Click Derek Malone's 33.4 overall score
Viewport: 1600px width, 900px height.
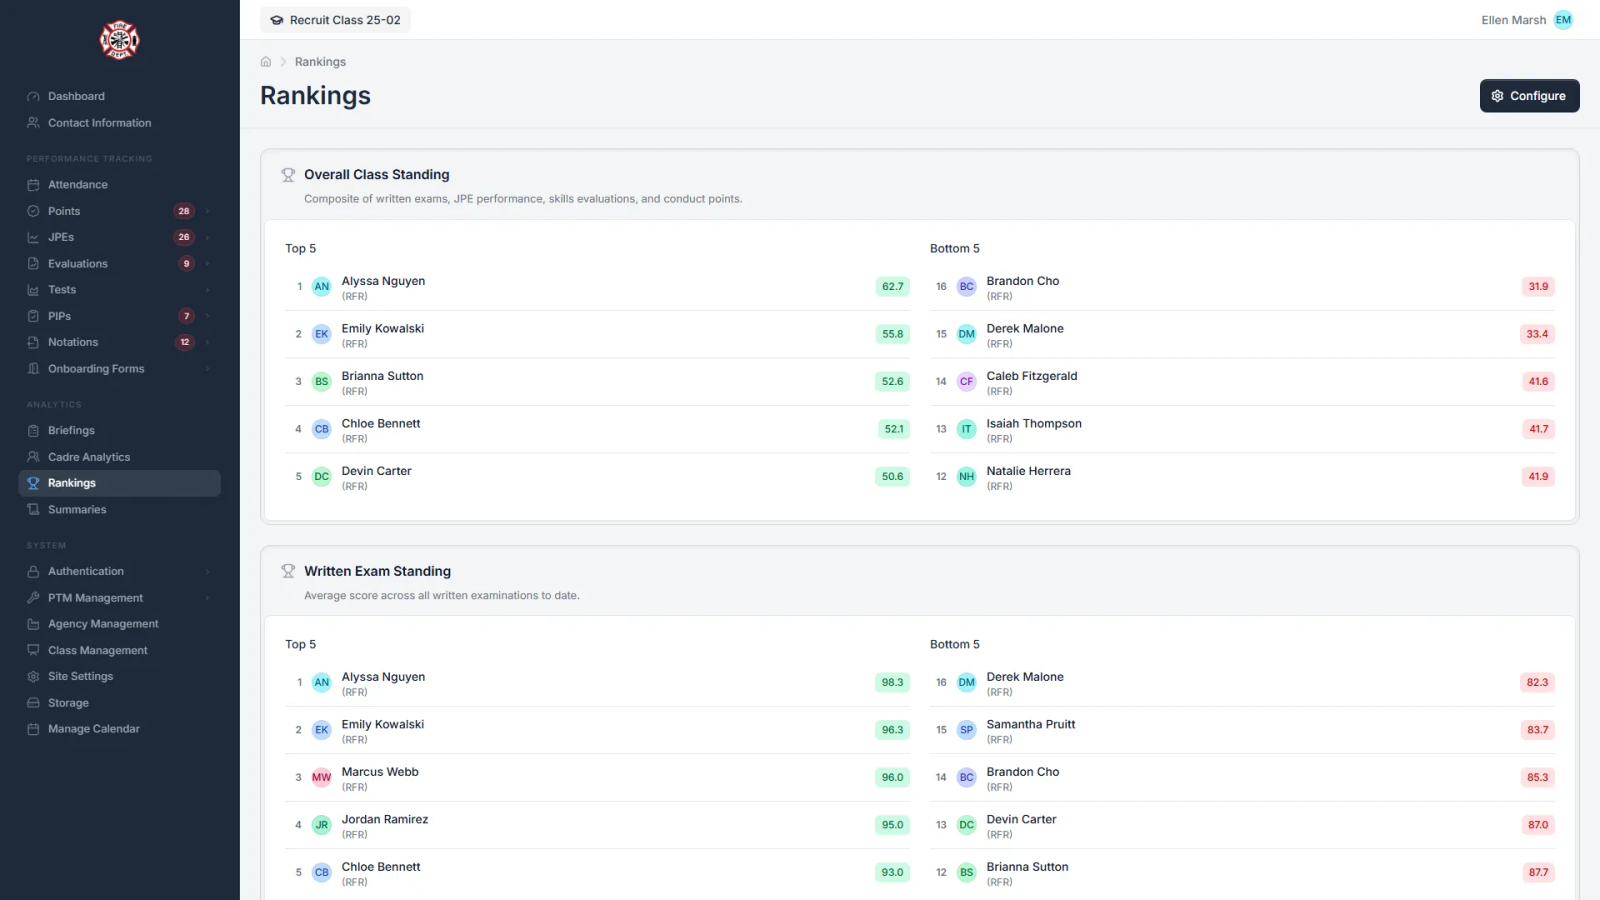(x=1537, y=334)
